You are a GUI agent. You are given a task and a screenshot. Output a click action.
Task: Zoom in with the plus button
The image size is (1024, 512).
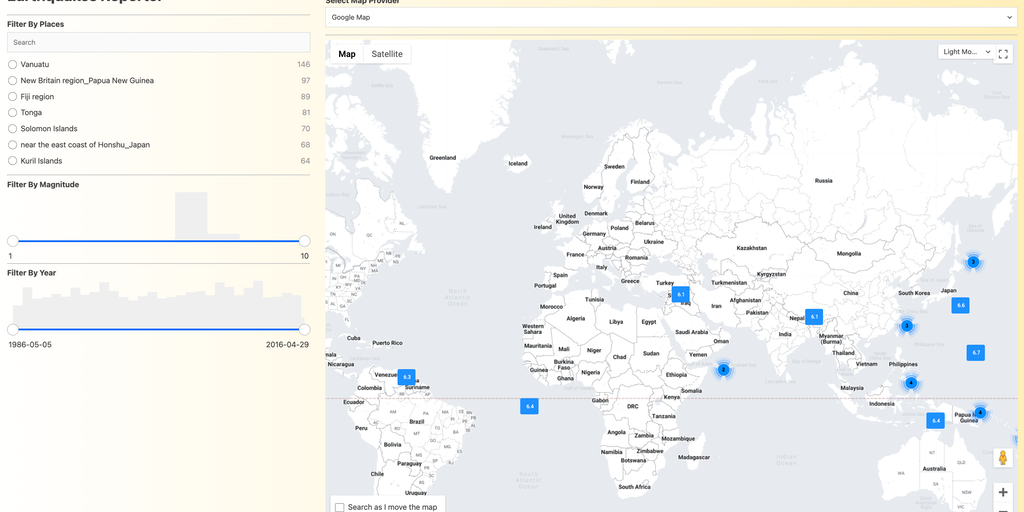click(x=1003, y=492)
